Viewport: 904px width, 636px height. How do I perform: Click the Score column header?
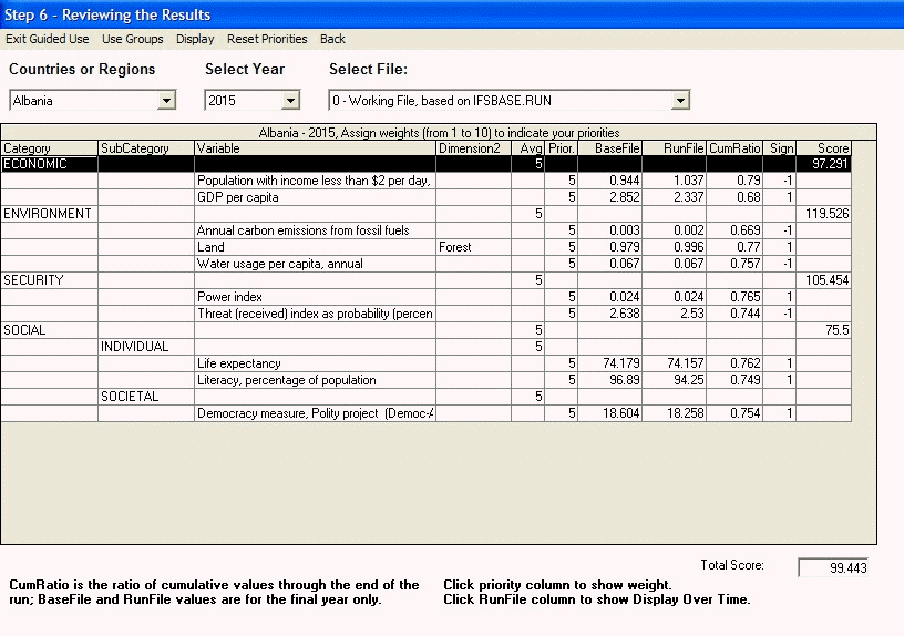point(824,148)
